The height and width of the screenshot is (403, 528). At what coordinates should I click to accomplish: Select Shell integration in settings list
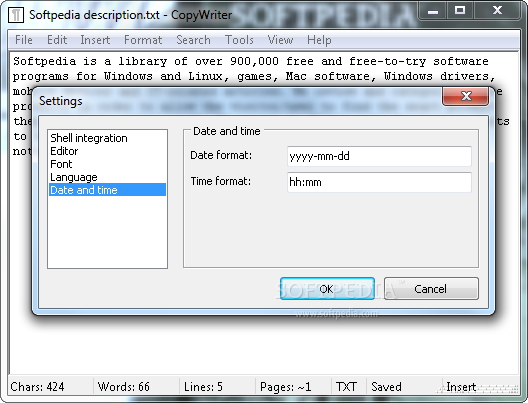(x=107, y=138)
